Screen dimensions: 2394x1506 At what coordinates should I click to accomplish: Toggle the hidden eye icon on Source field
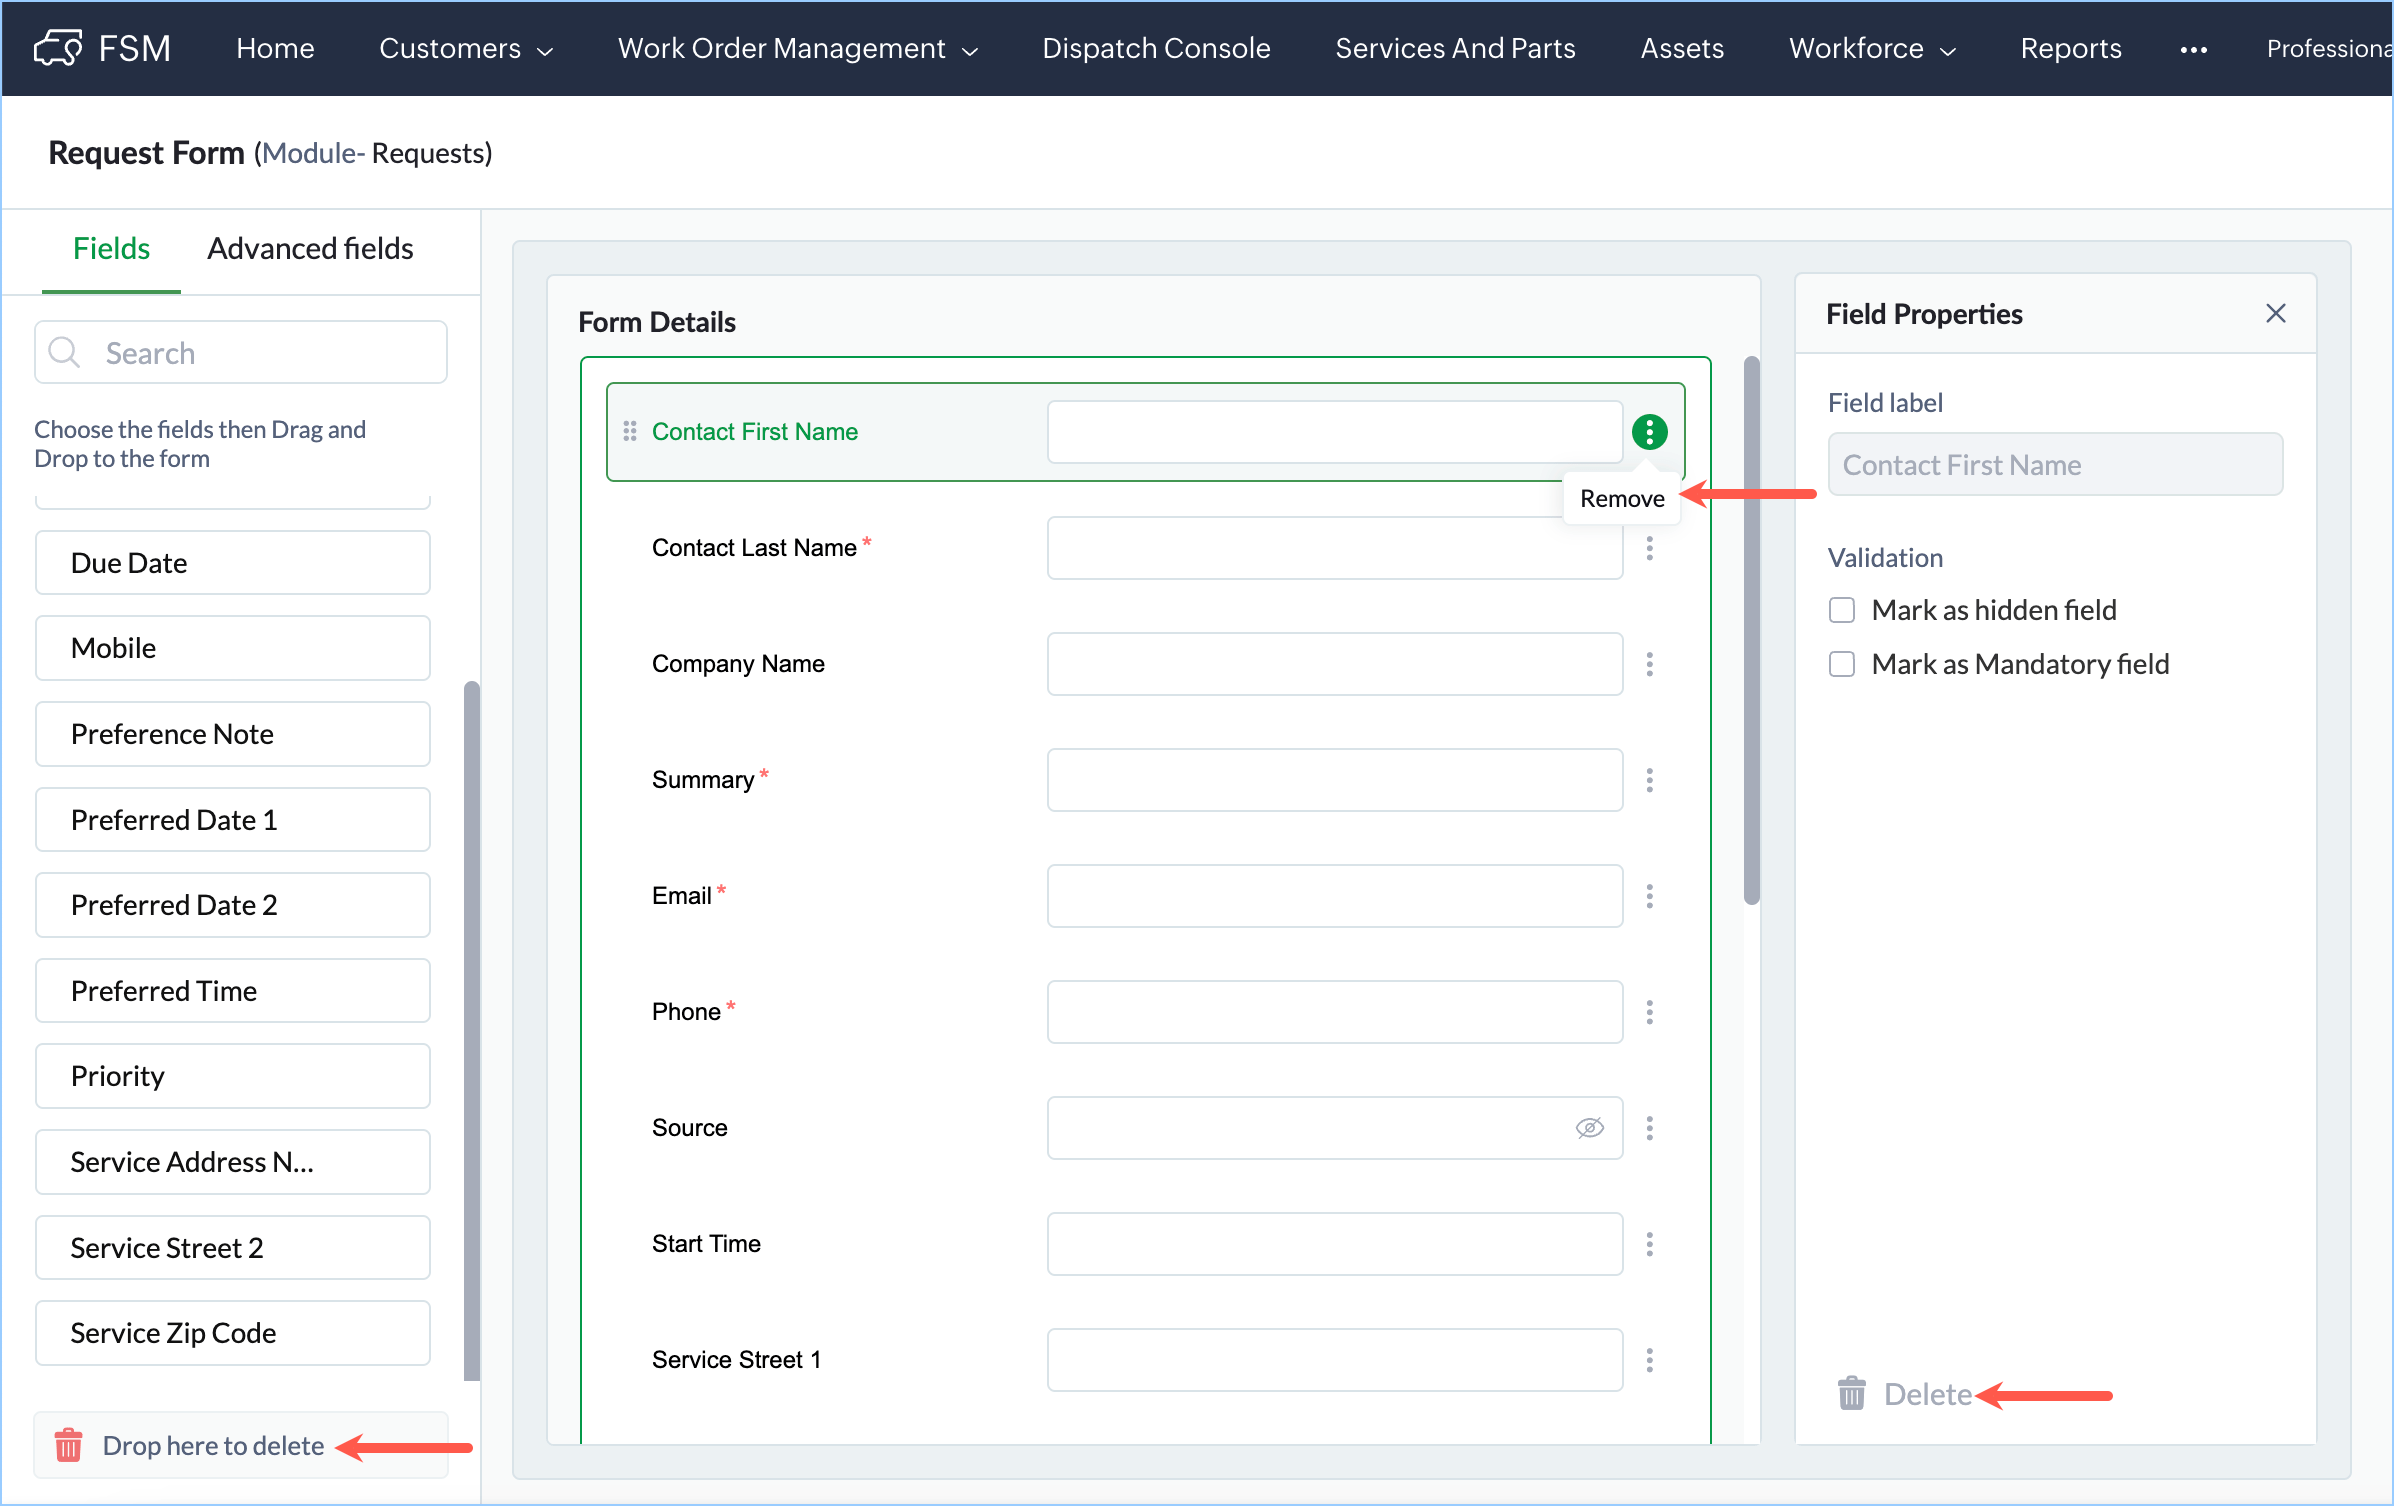(x=1589, y=1128)
